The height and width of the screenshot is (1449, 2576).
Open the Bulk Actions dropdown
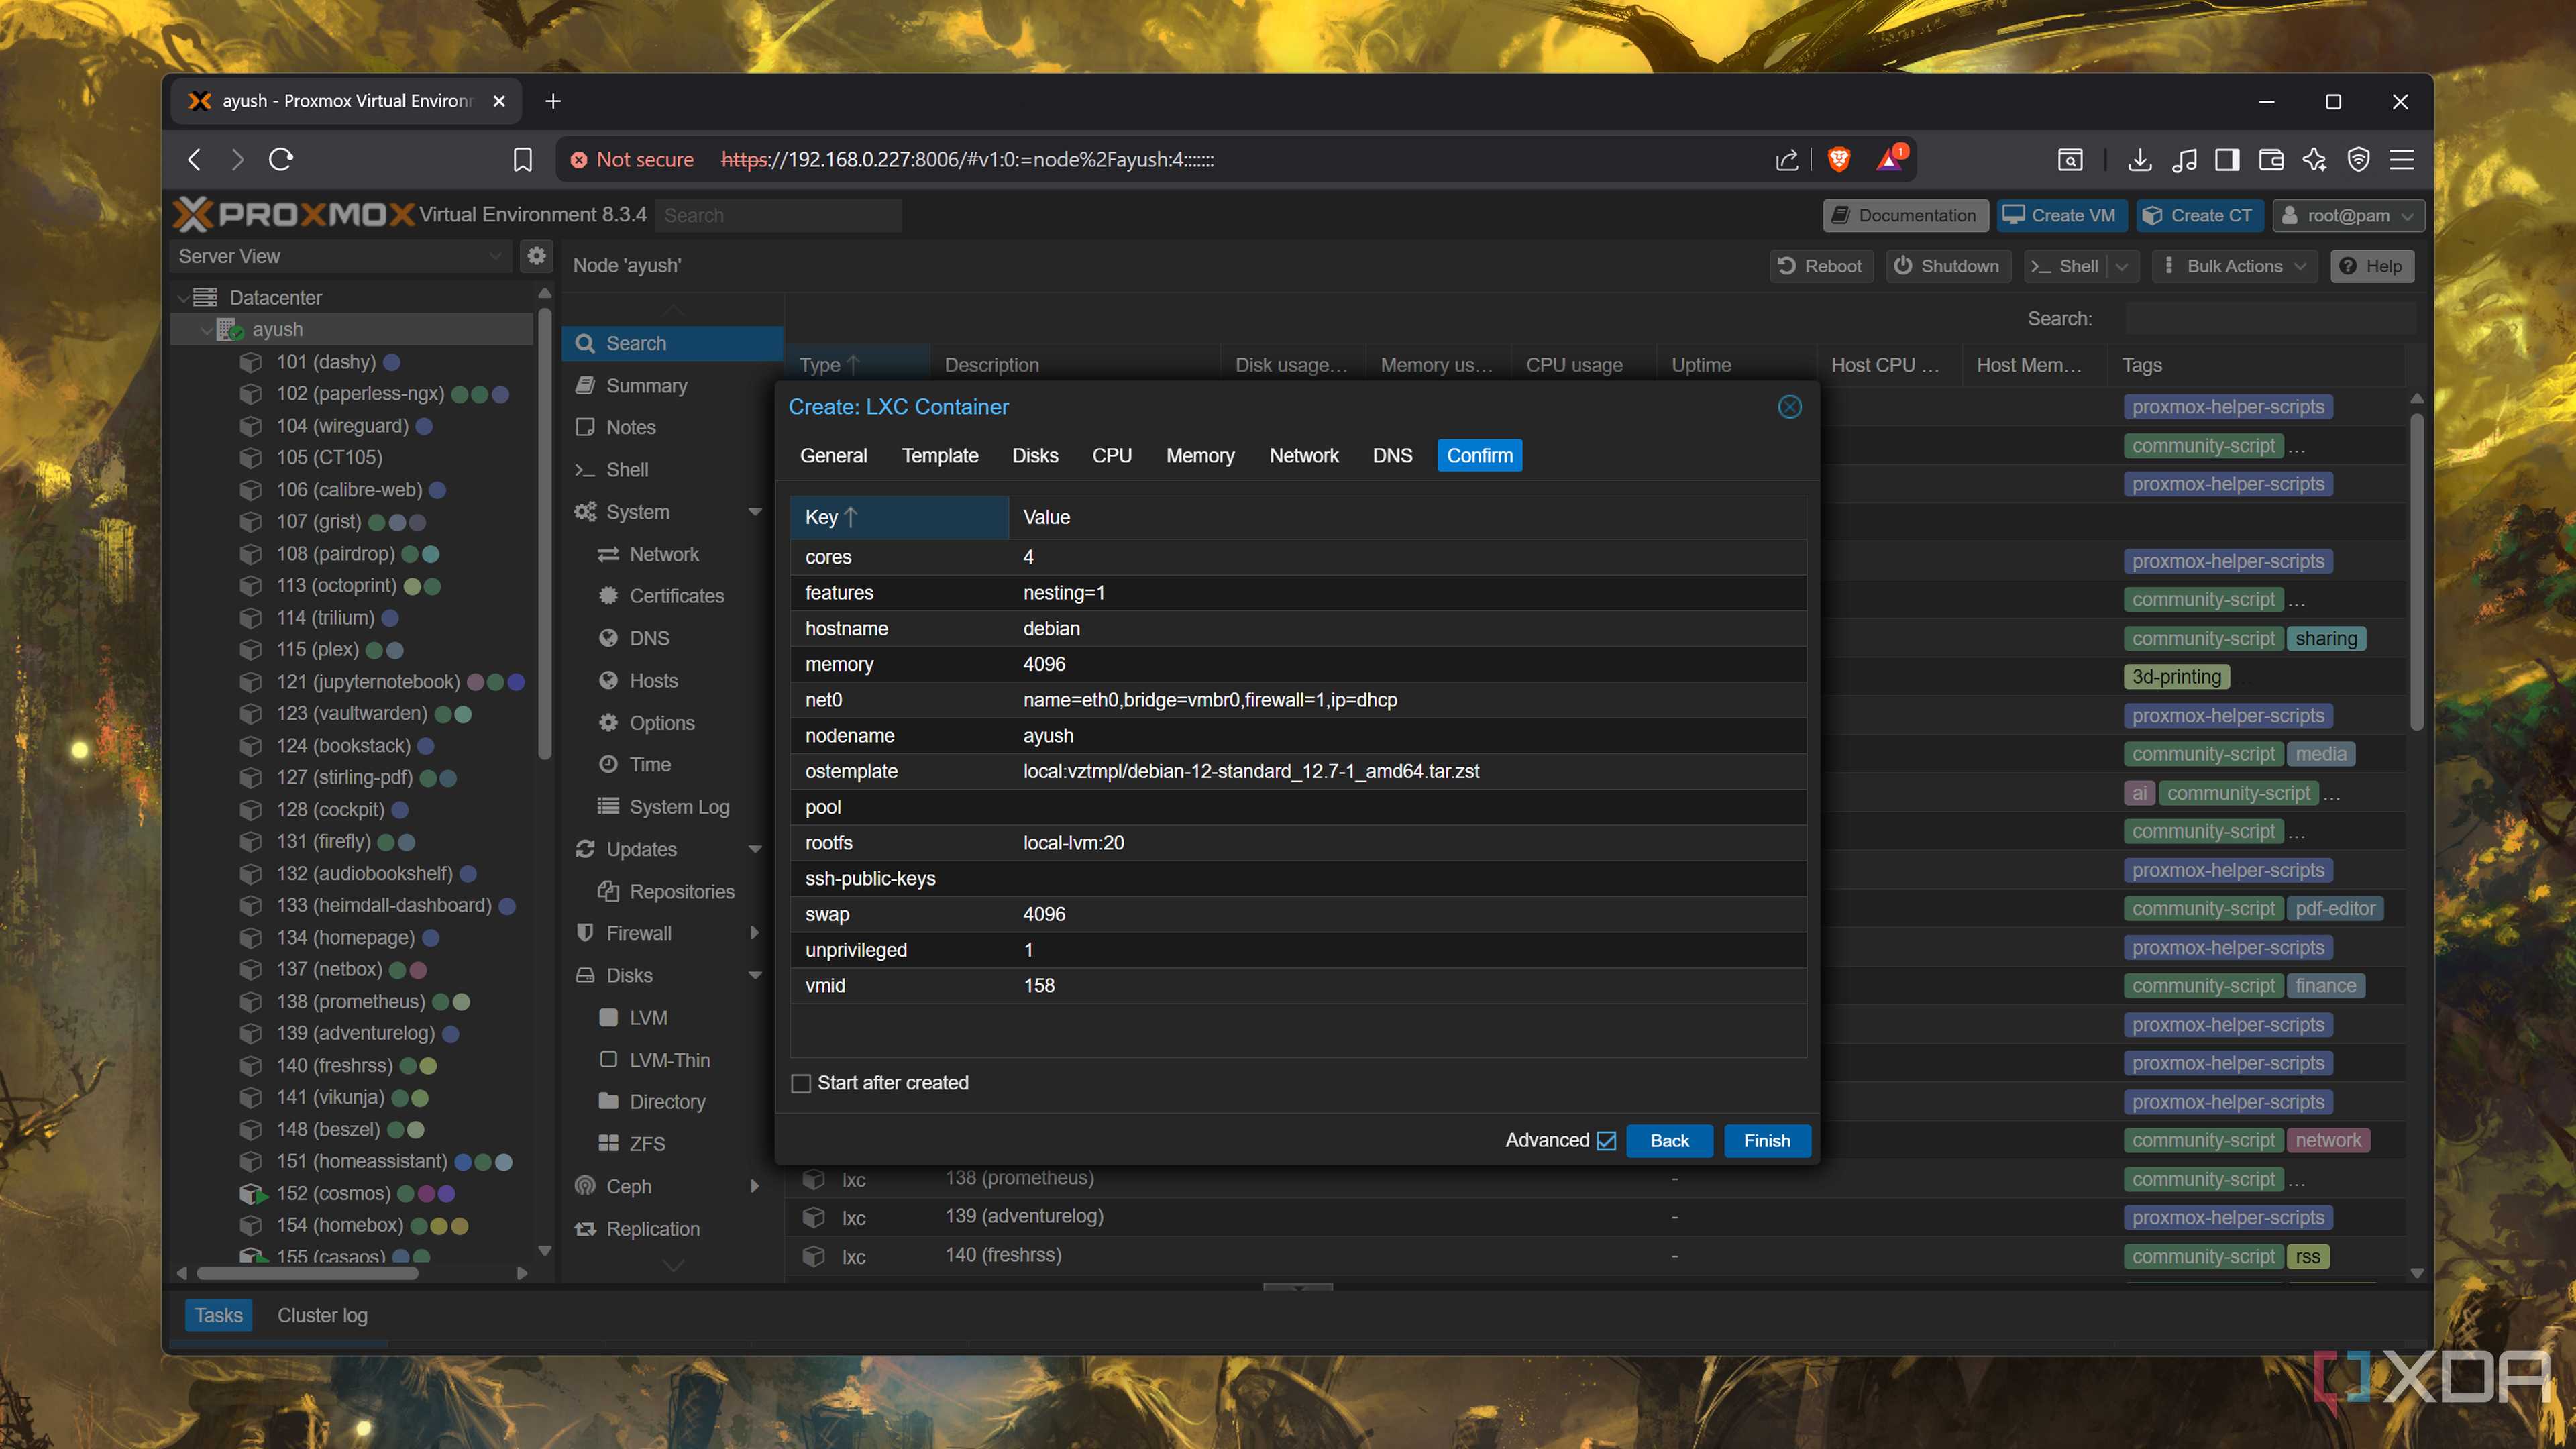pos(2235,266)
